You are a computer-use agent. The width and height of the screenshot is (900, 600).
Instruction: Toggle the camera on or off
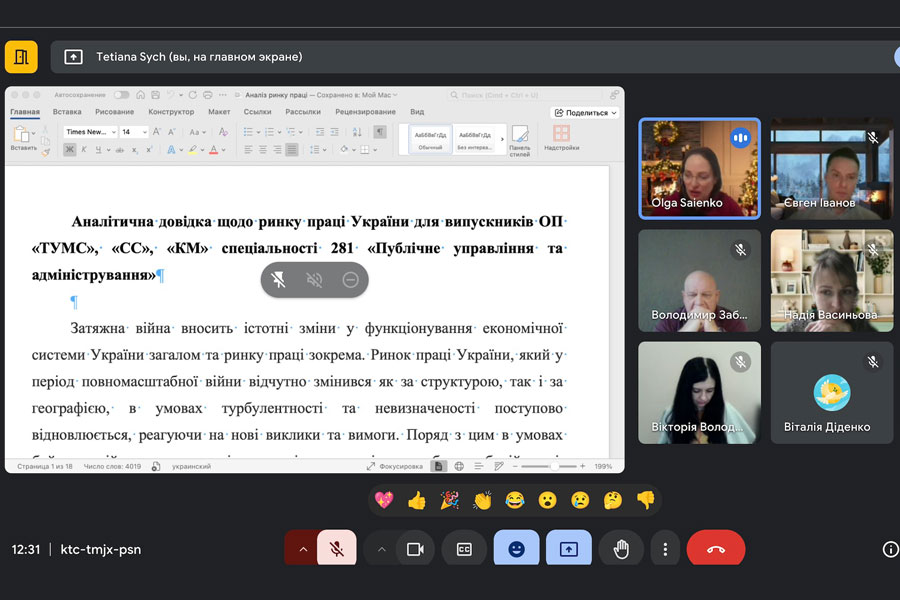[x=415, y=549]
